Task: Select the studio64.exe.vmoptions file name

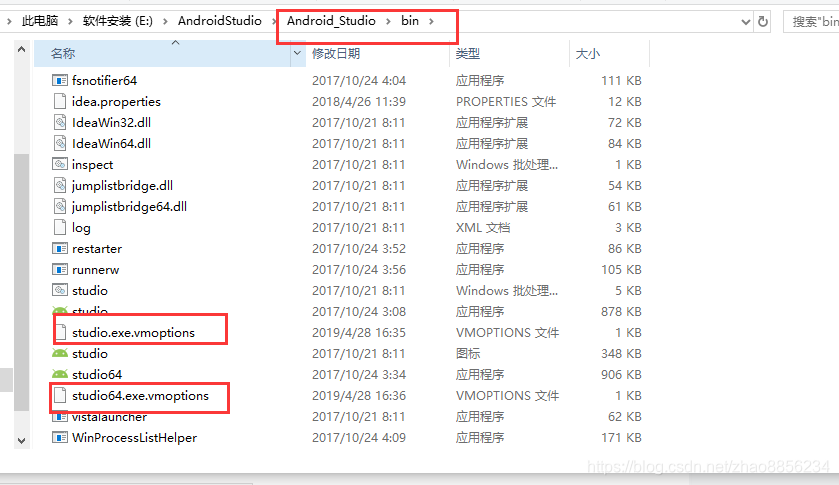Action: (140, 395)
